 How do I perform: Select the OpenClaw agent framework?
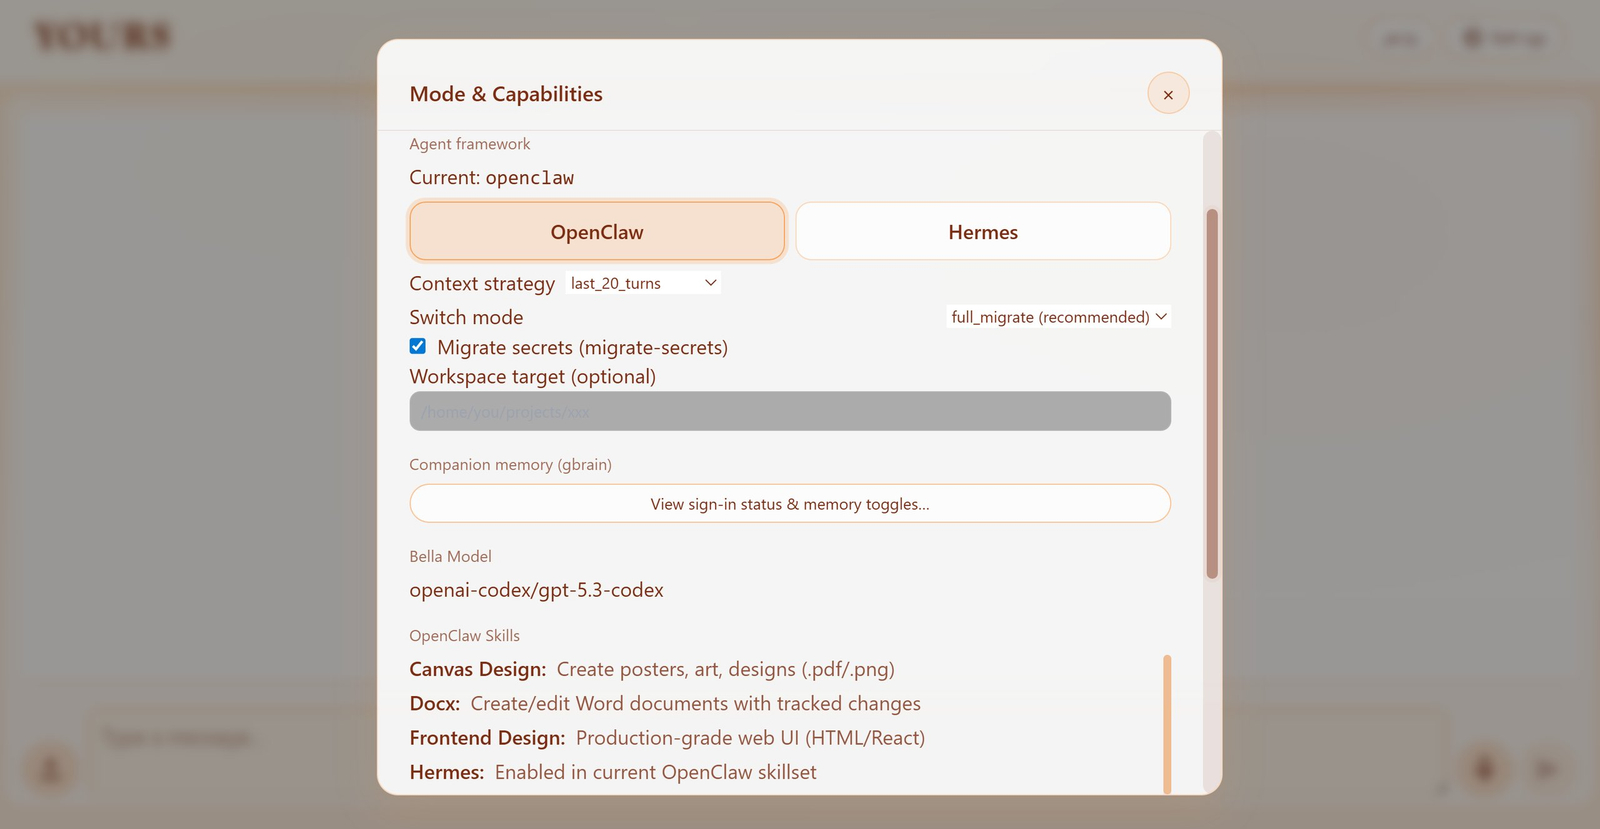(x=597, y=232)
